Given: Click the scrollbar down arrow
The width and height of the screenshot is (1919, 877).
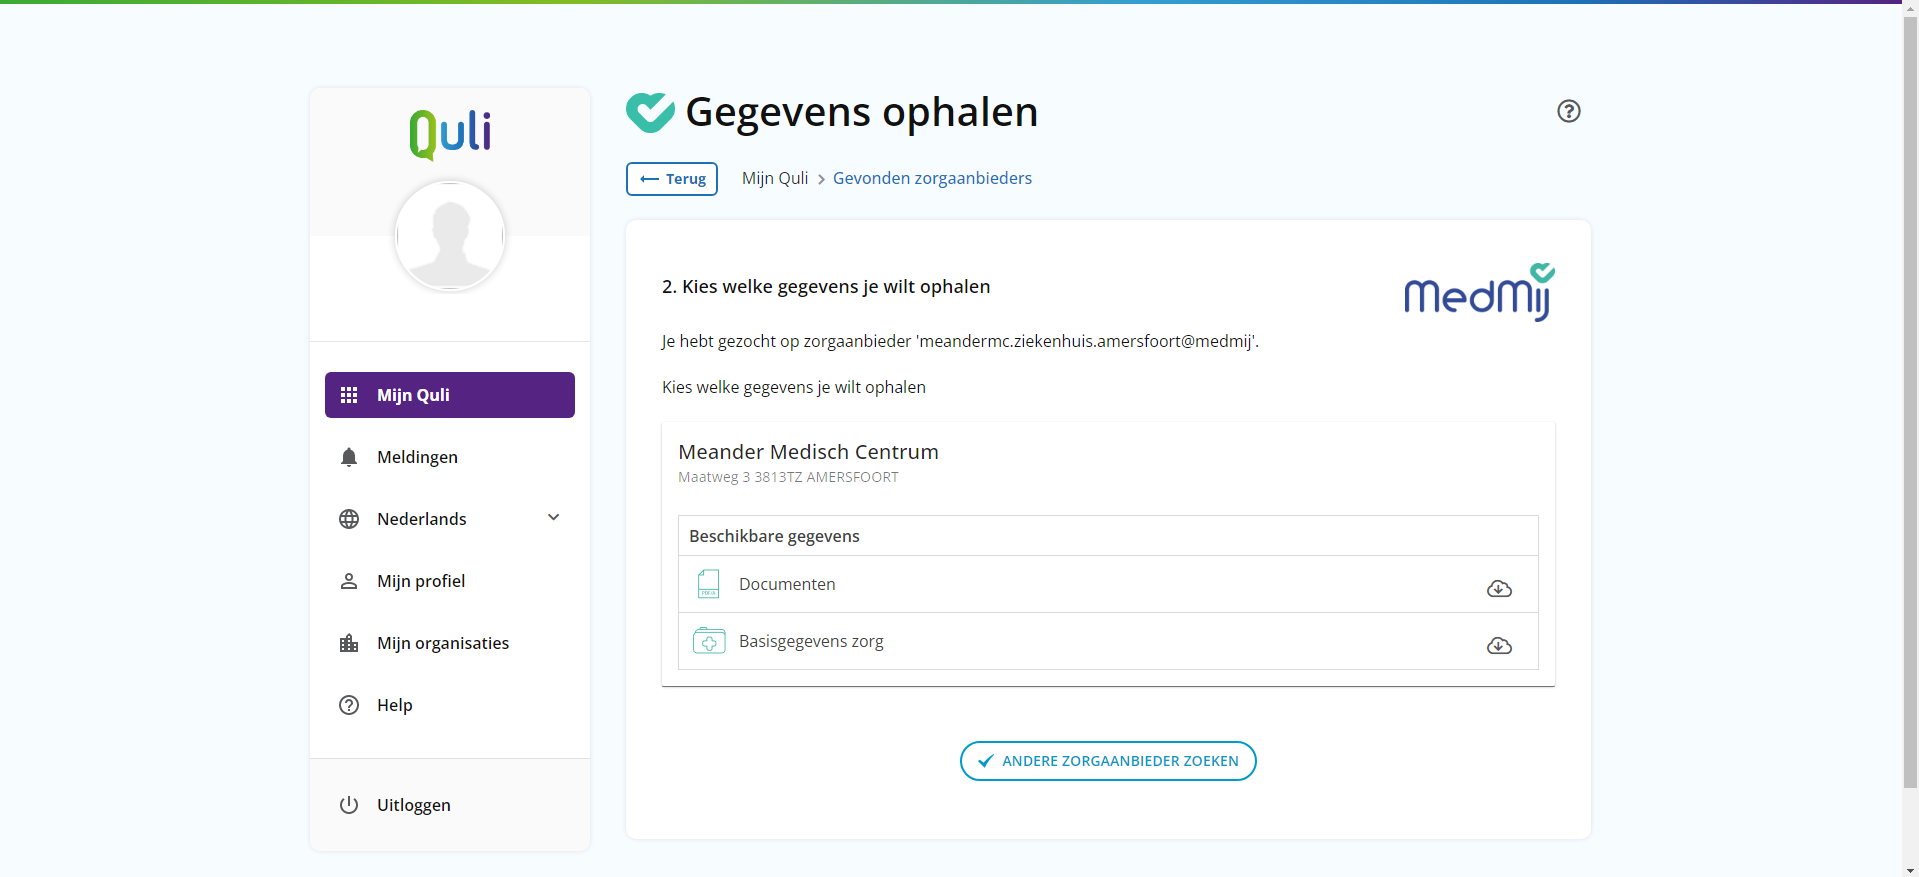Looking at the screenshot, I should (x=1910, y=869).
